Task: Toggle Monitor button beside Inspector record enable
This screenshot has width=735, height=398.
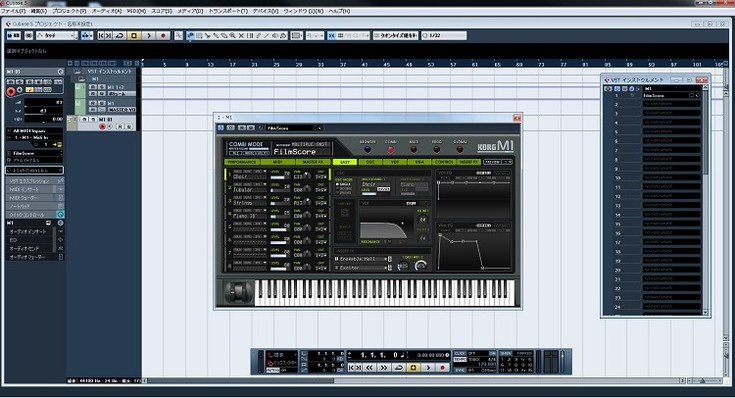Action: point(20,90)
